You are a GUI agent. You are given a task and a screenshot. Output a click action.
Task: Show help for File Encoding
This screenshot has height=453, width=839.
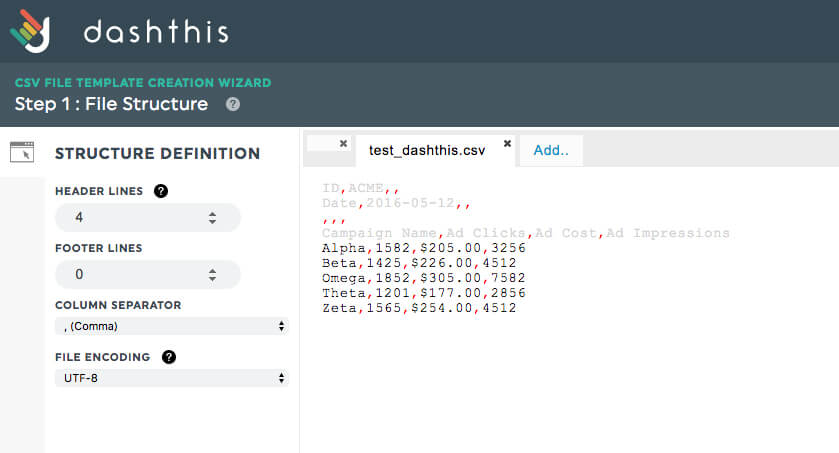click(169, 357)
